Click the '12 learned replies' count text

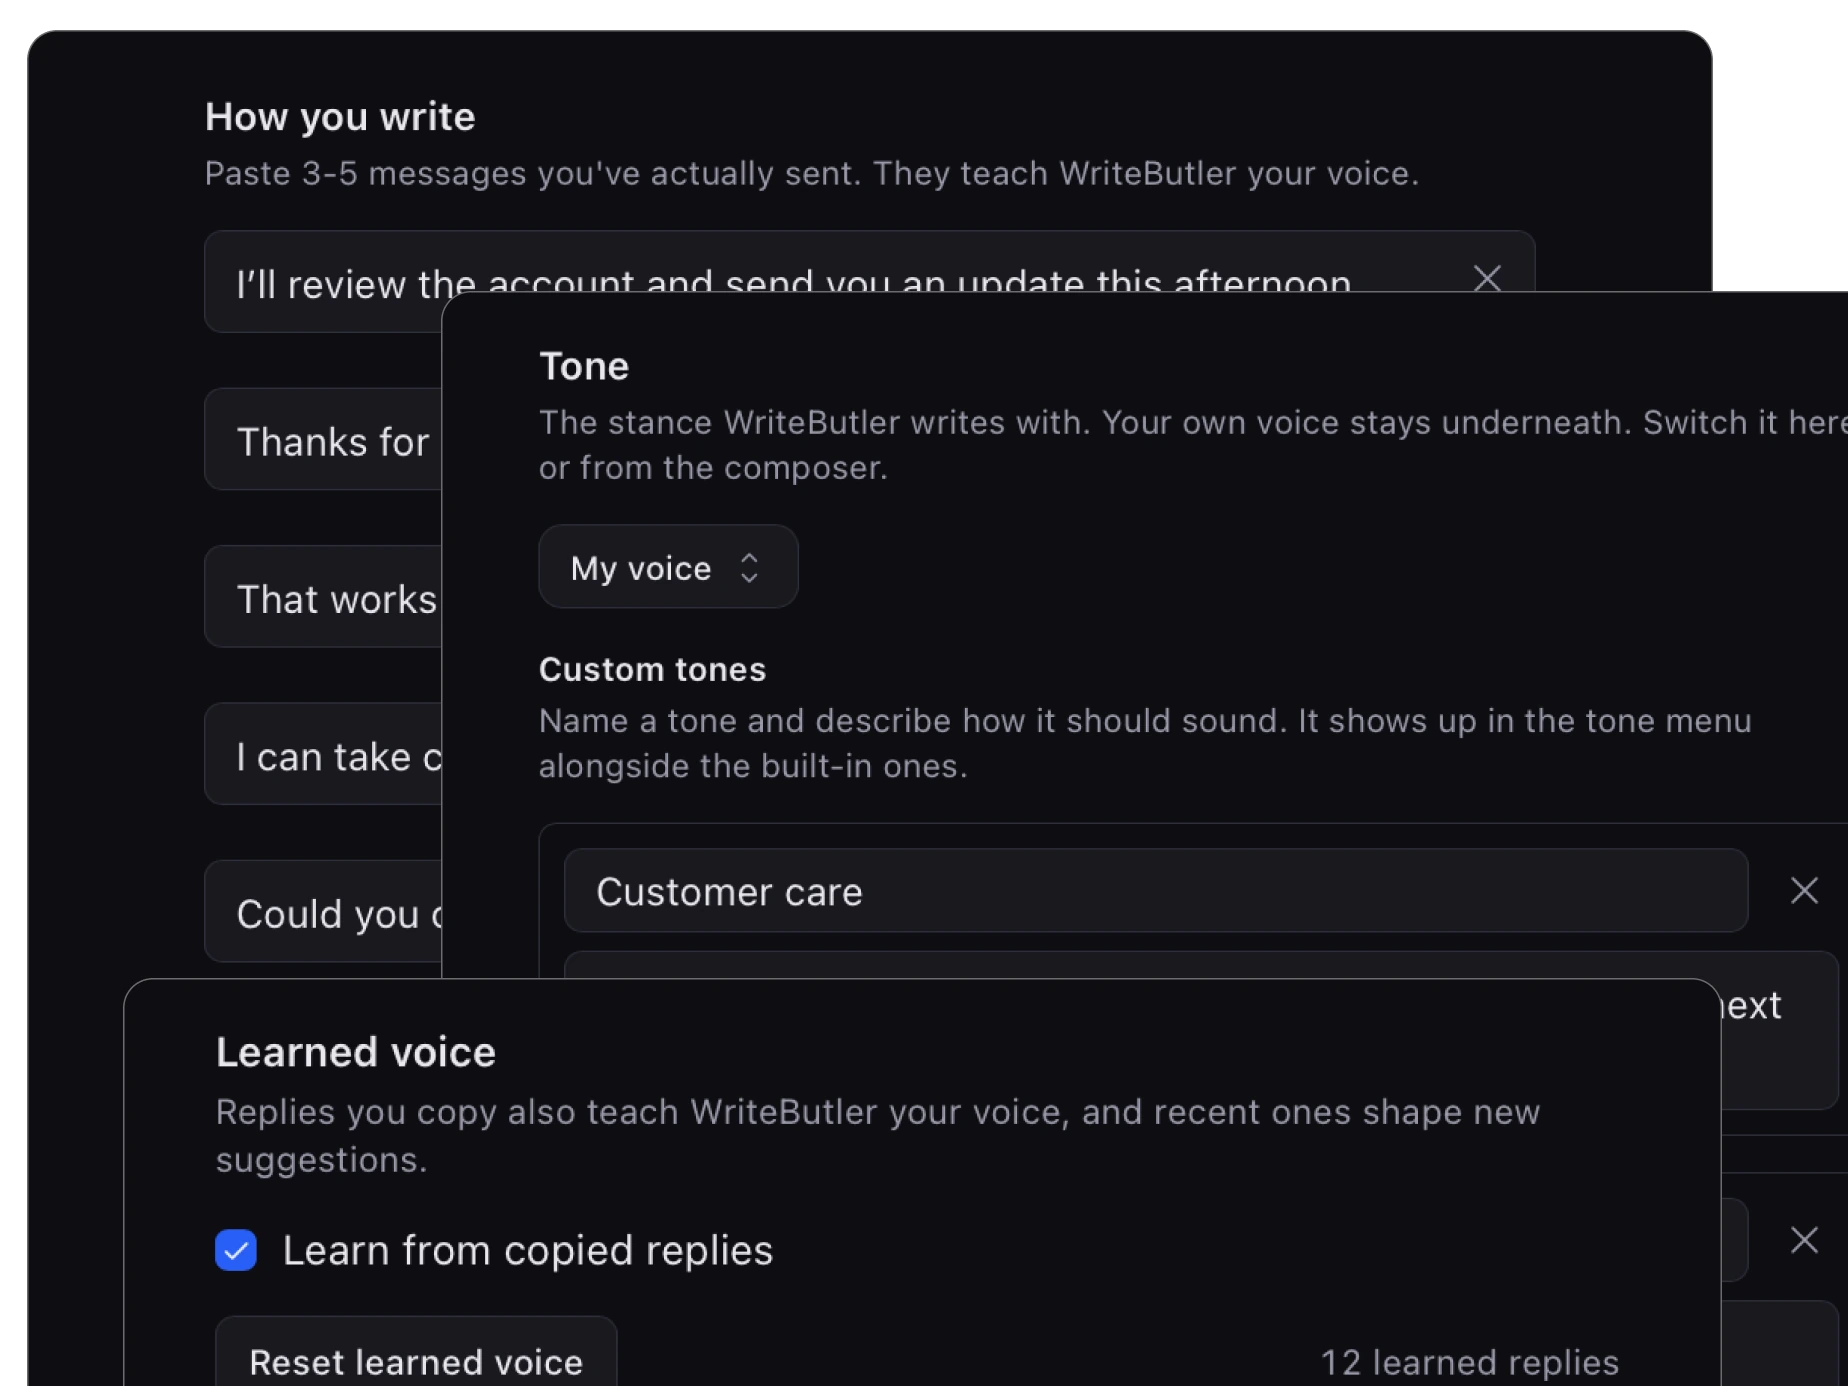(1469, 1362)
